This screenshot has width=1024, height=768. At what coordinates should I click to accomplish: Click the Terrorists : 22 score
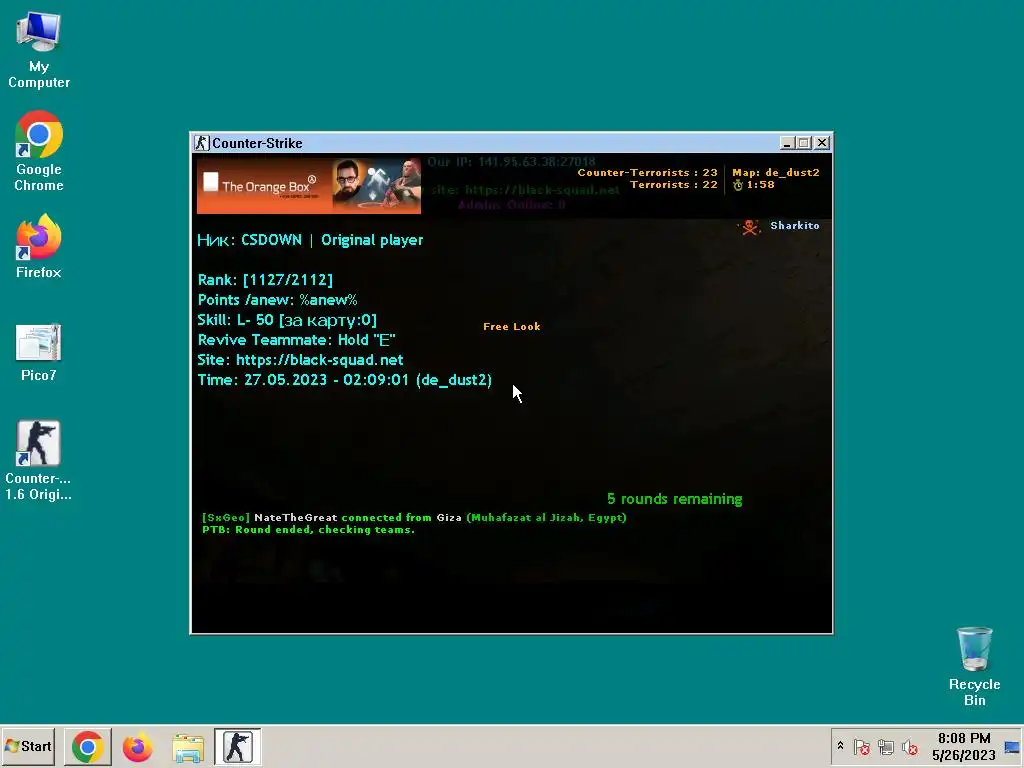[673, 185]
